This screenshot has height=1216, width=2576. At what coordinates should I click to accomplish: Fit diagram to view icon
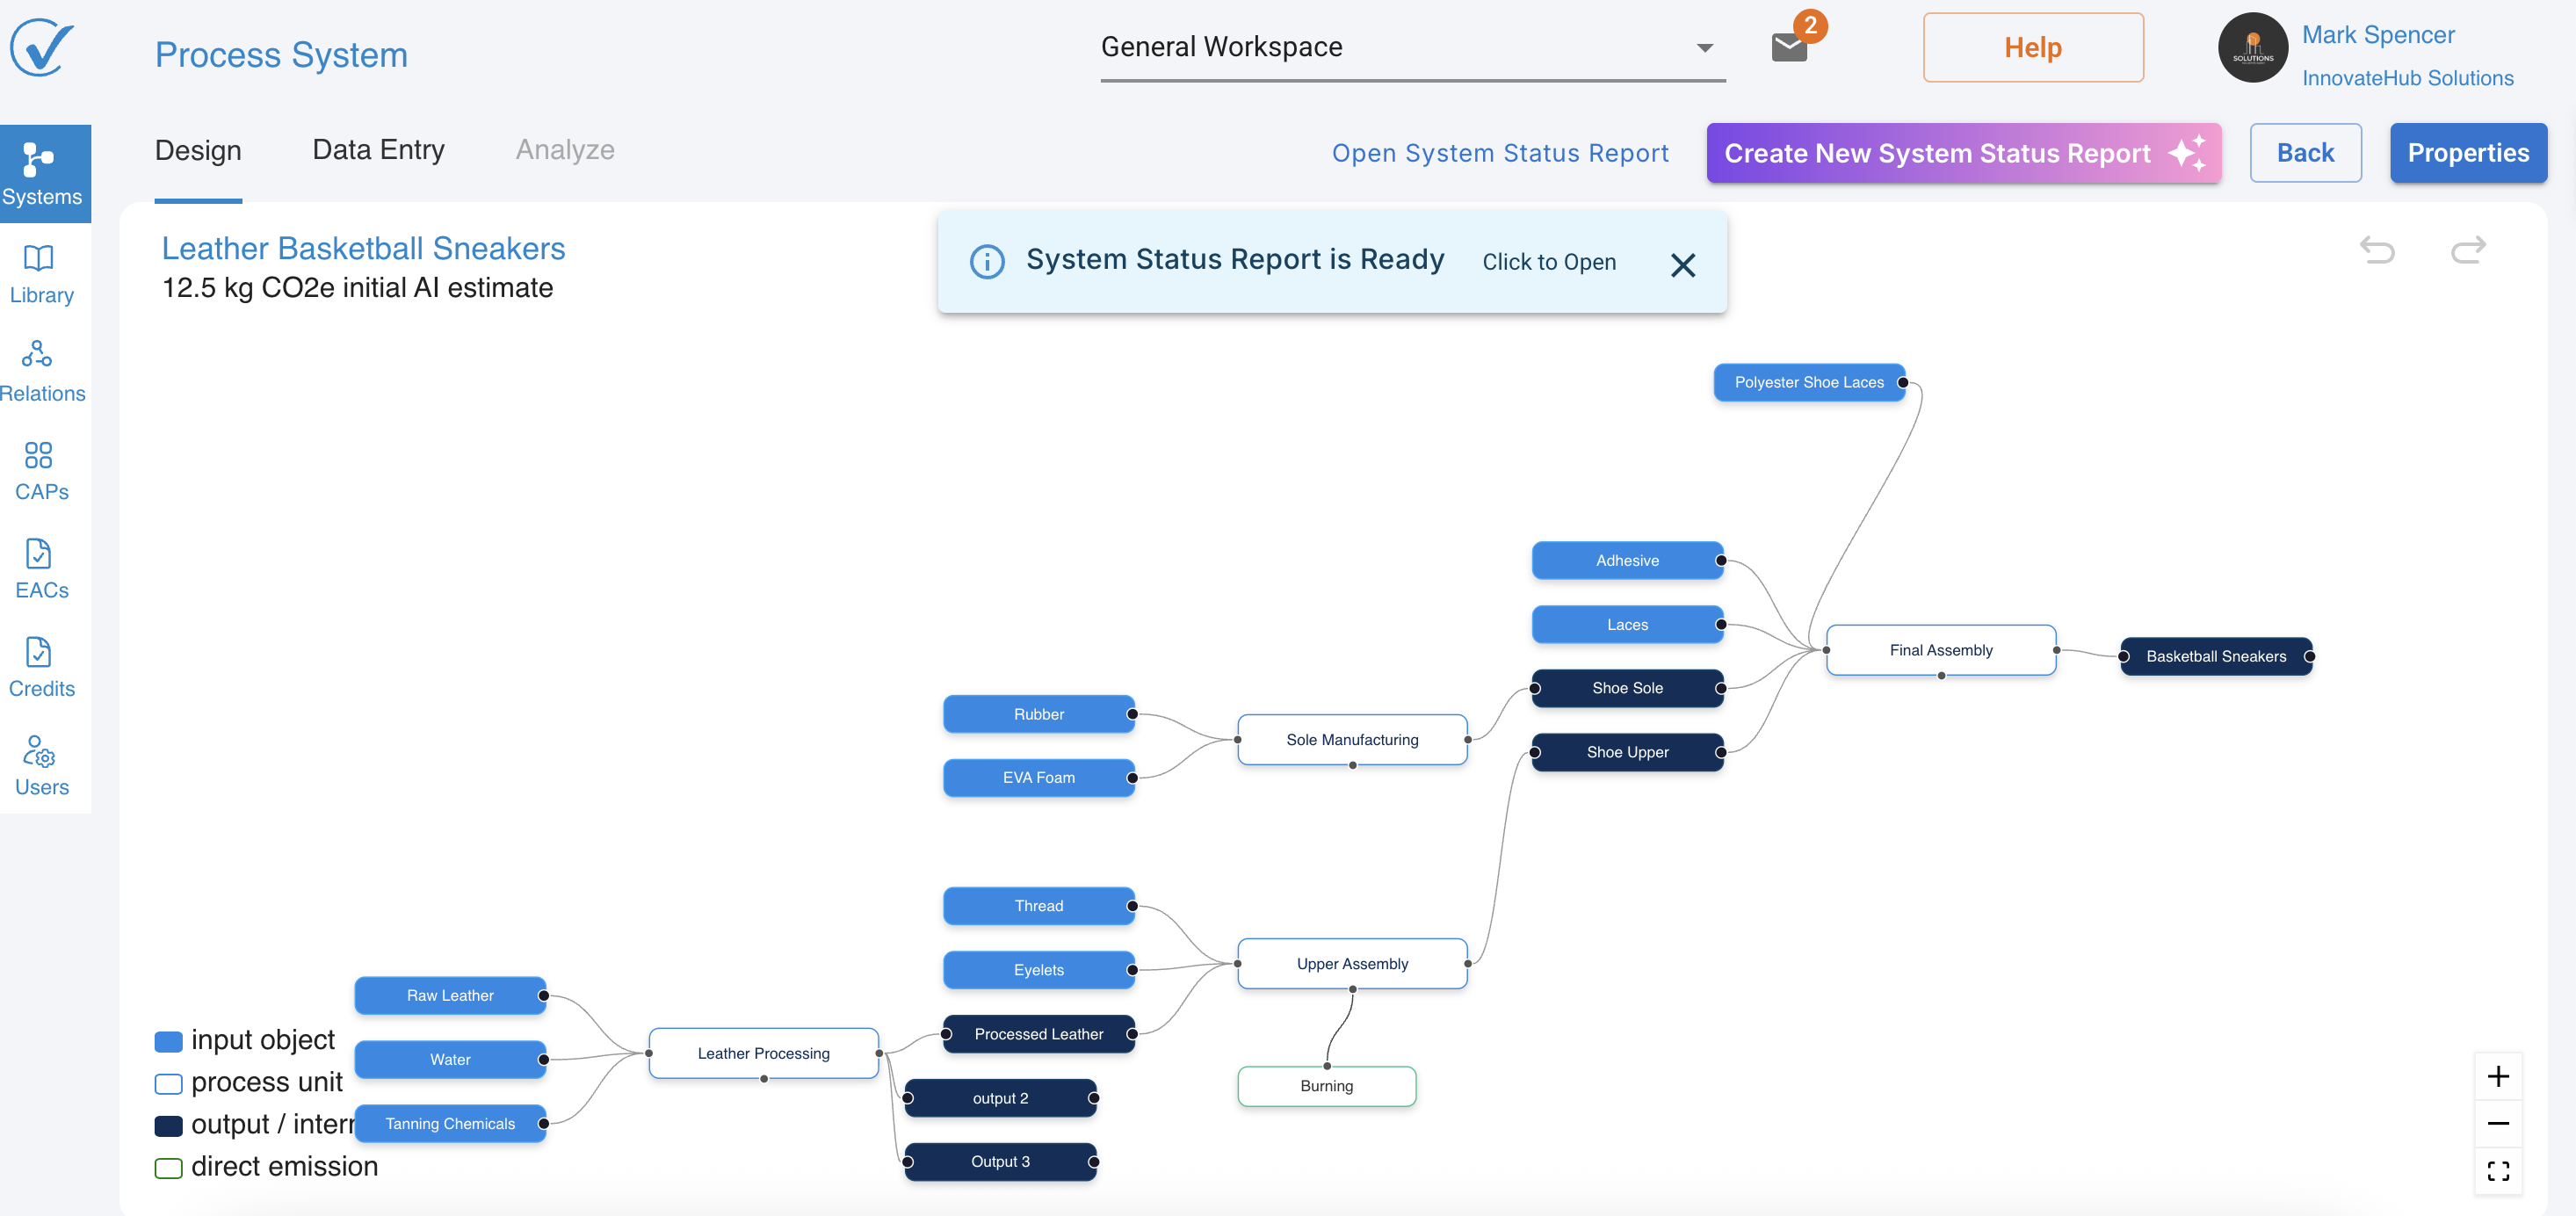pyautogui.click(x=2497, y=1170)
